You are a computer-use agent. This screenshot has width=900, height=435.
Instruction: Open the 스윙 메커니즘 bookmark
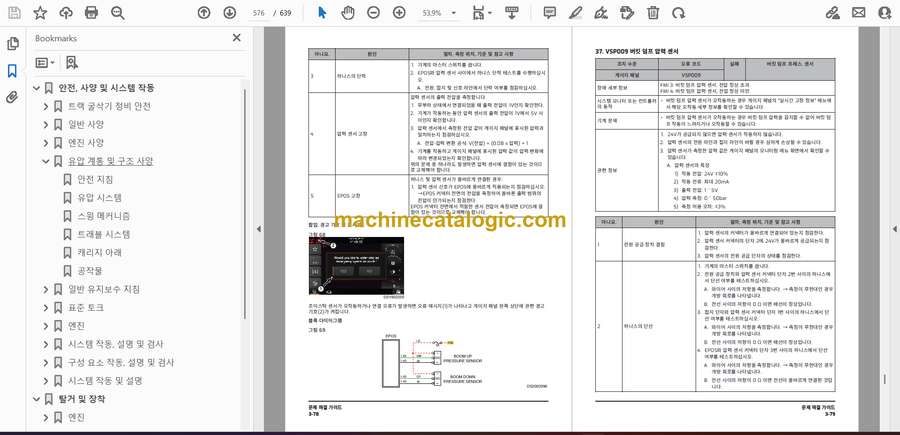point(103,216)
